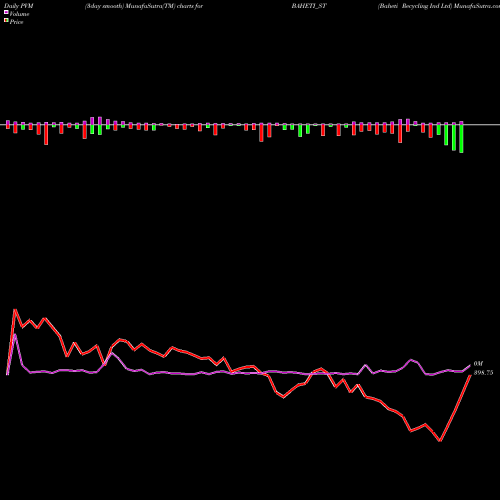The height and width of the screenshot is (500, 500).
Task: Click the '(3day smooth) MunafaSutra(TM) charts for' text
Action: click(144, 6)
